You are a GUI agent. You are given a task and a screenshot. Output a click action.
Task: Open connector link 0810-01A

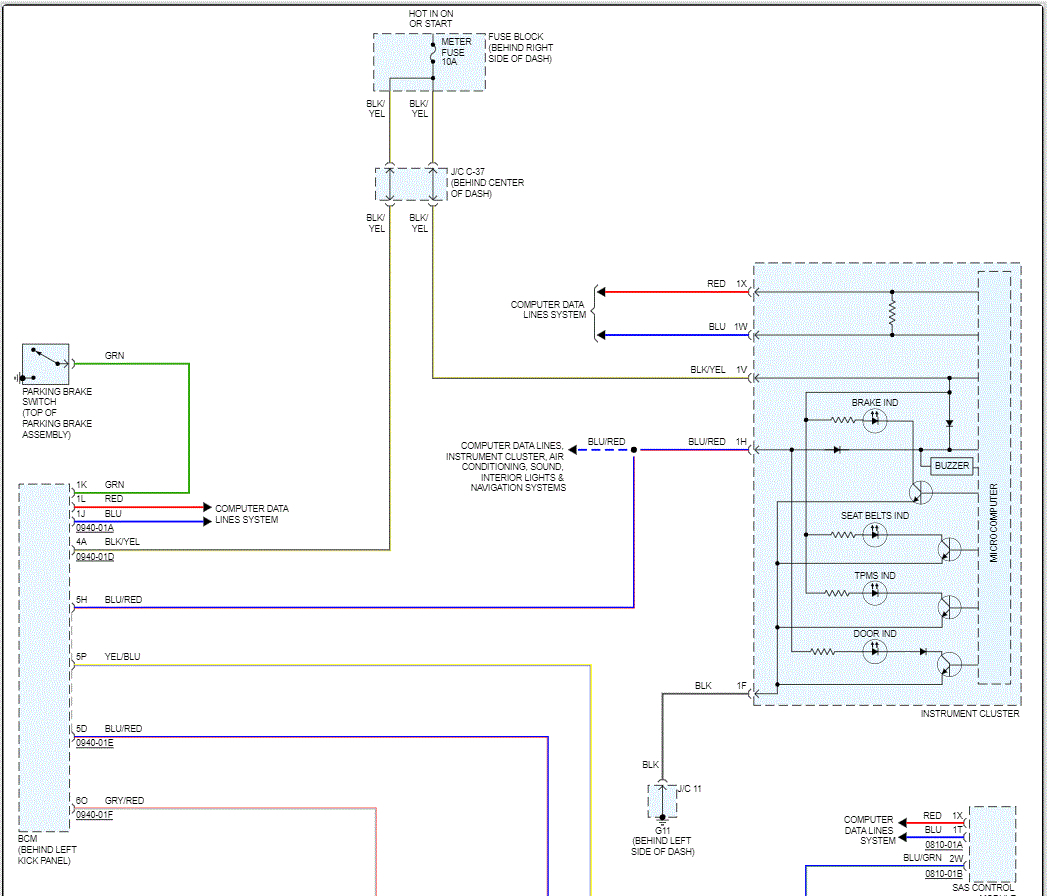[943, 844]
